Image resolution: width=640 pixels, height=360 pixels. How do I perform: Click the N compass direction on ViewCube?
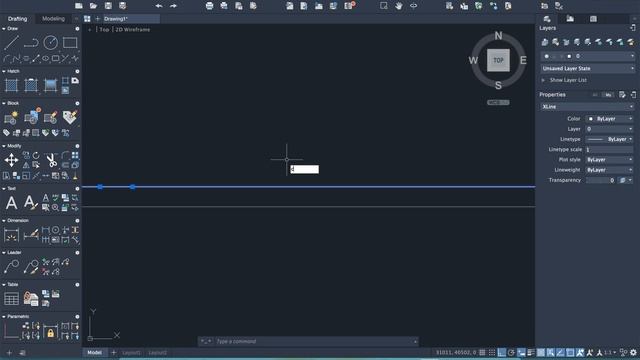click(498, 36)
